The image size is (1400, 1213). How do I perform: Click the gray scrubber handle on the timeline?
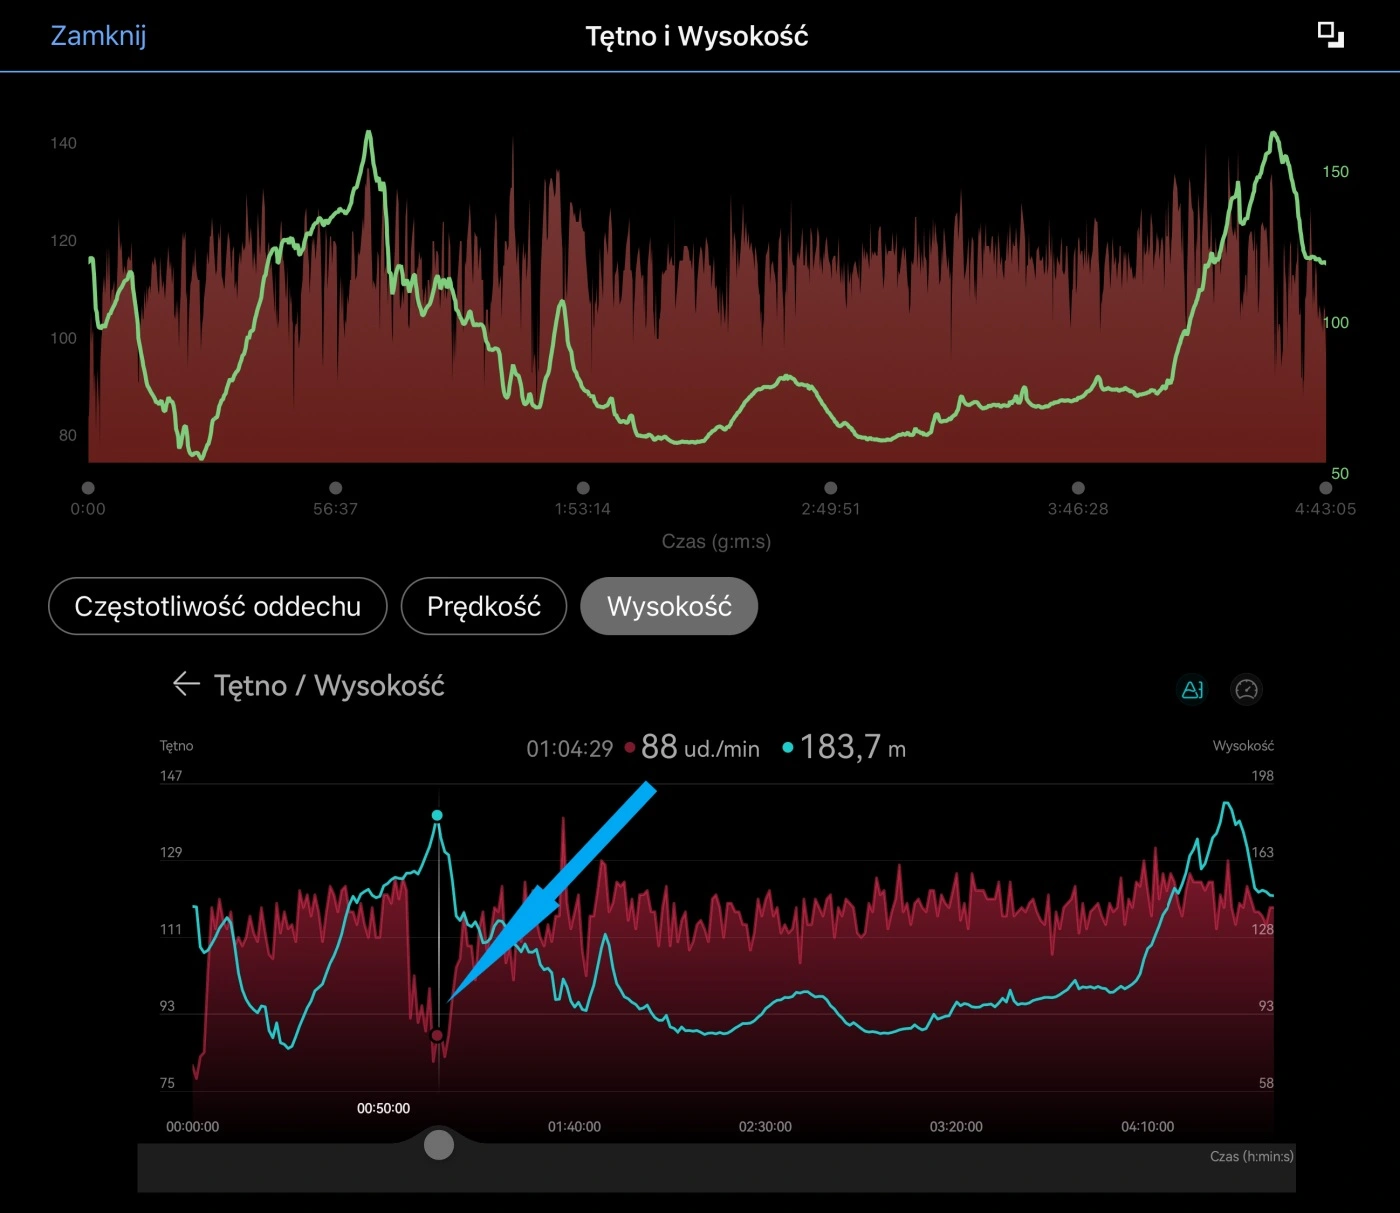(x=439, y=1144)
